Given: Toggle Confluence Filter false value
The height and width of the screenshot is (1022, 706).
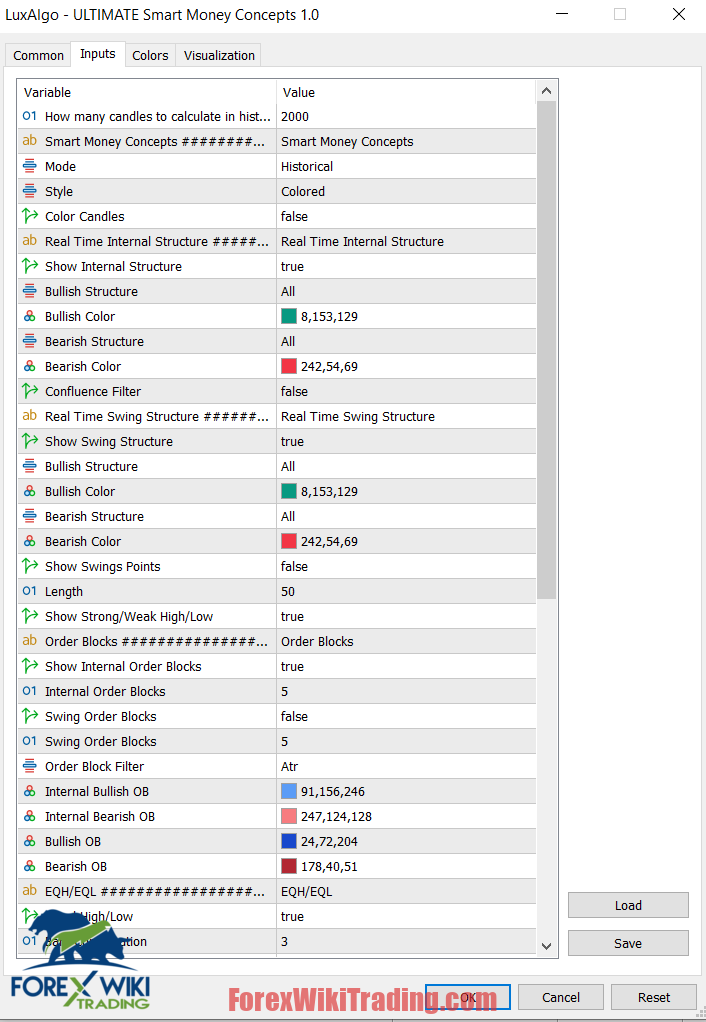Looking at the screenshot, I should (x=406, y=392).
